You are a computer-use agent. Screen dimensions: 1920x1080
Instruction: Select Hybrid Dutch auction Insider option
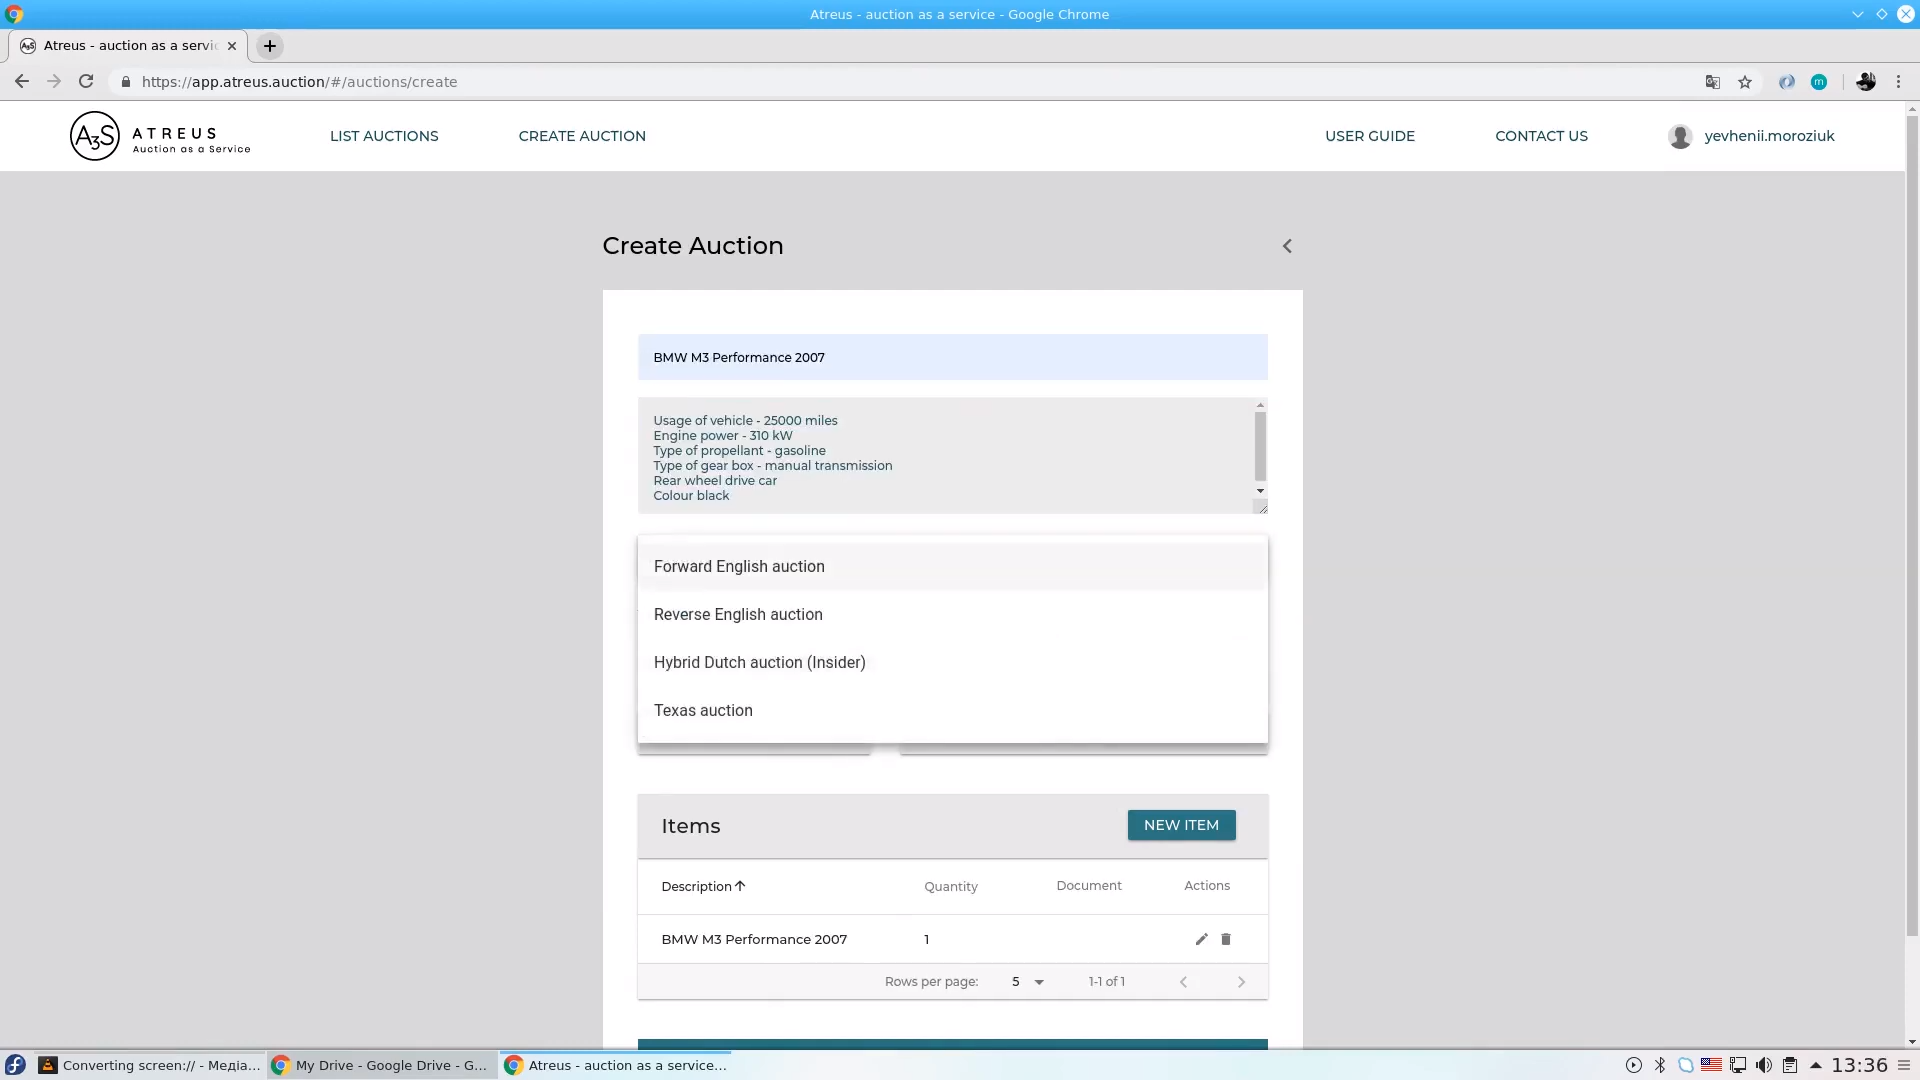coord(760,662)
